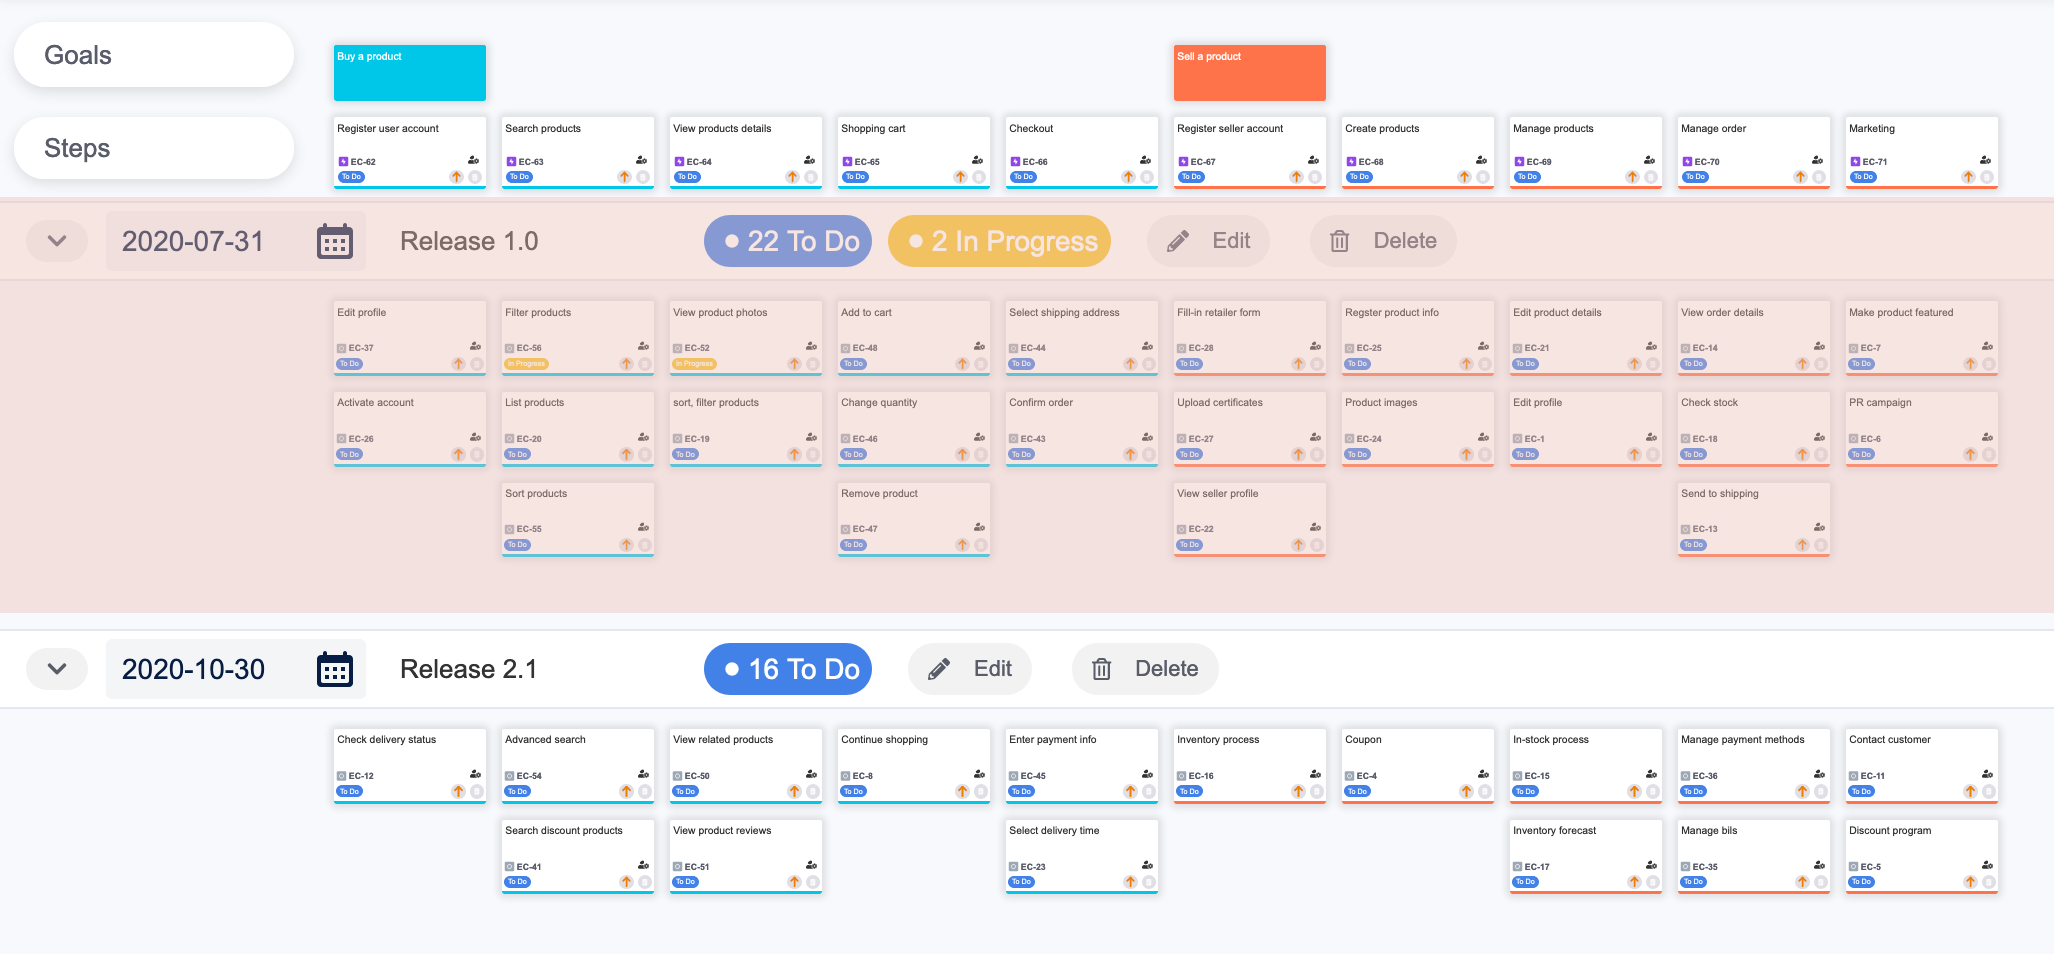
Task: Open the calendar icon beside 2020-07-31
Action: click(335, 240)
